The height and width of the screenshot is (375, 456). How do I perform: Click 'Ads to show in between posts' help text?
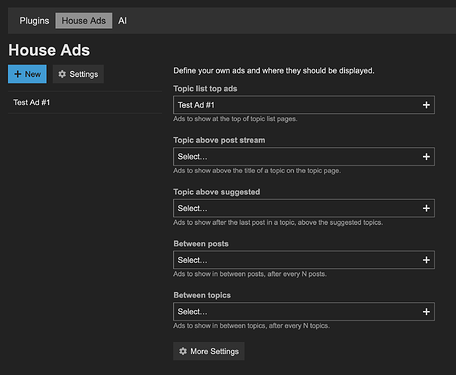250,274
